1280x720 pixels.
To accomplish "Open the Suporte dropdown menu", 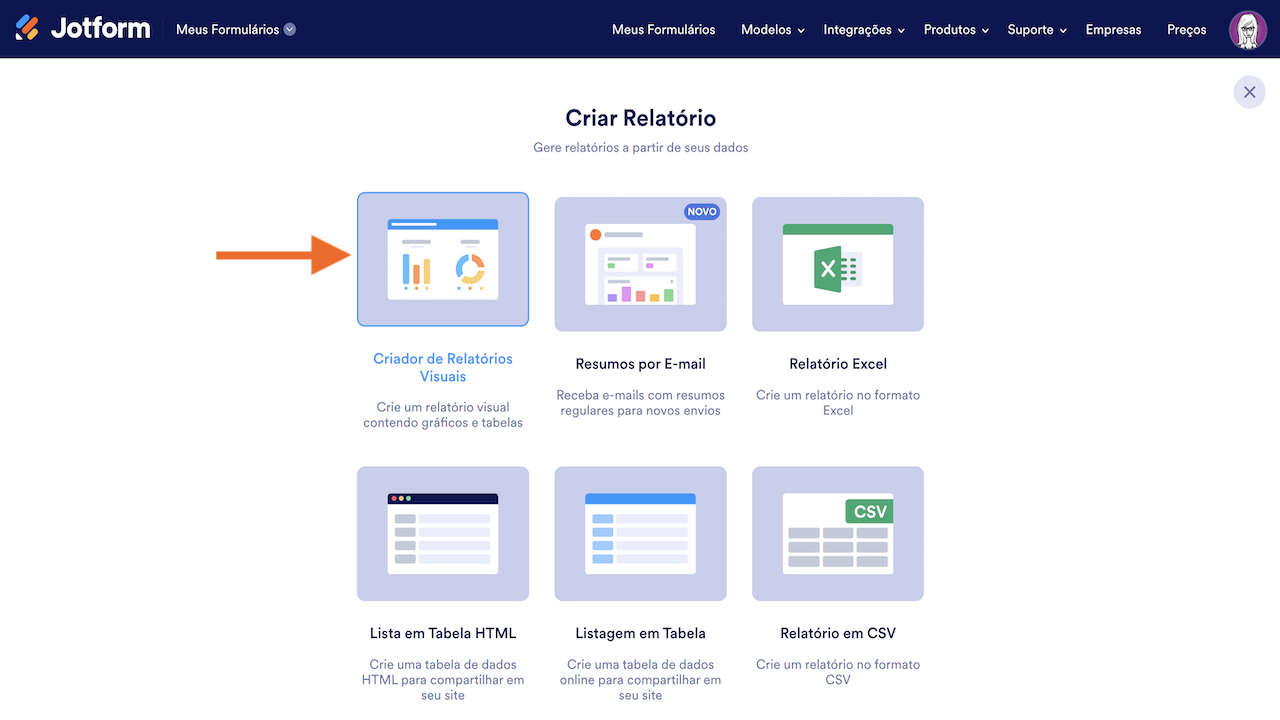I will (1037, 30).
